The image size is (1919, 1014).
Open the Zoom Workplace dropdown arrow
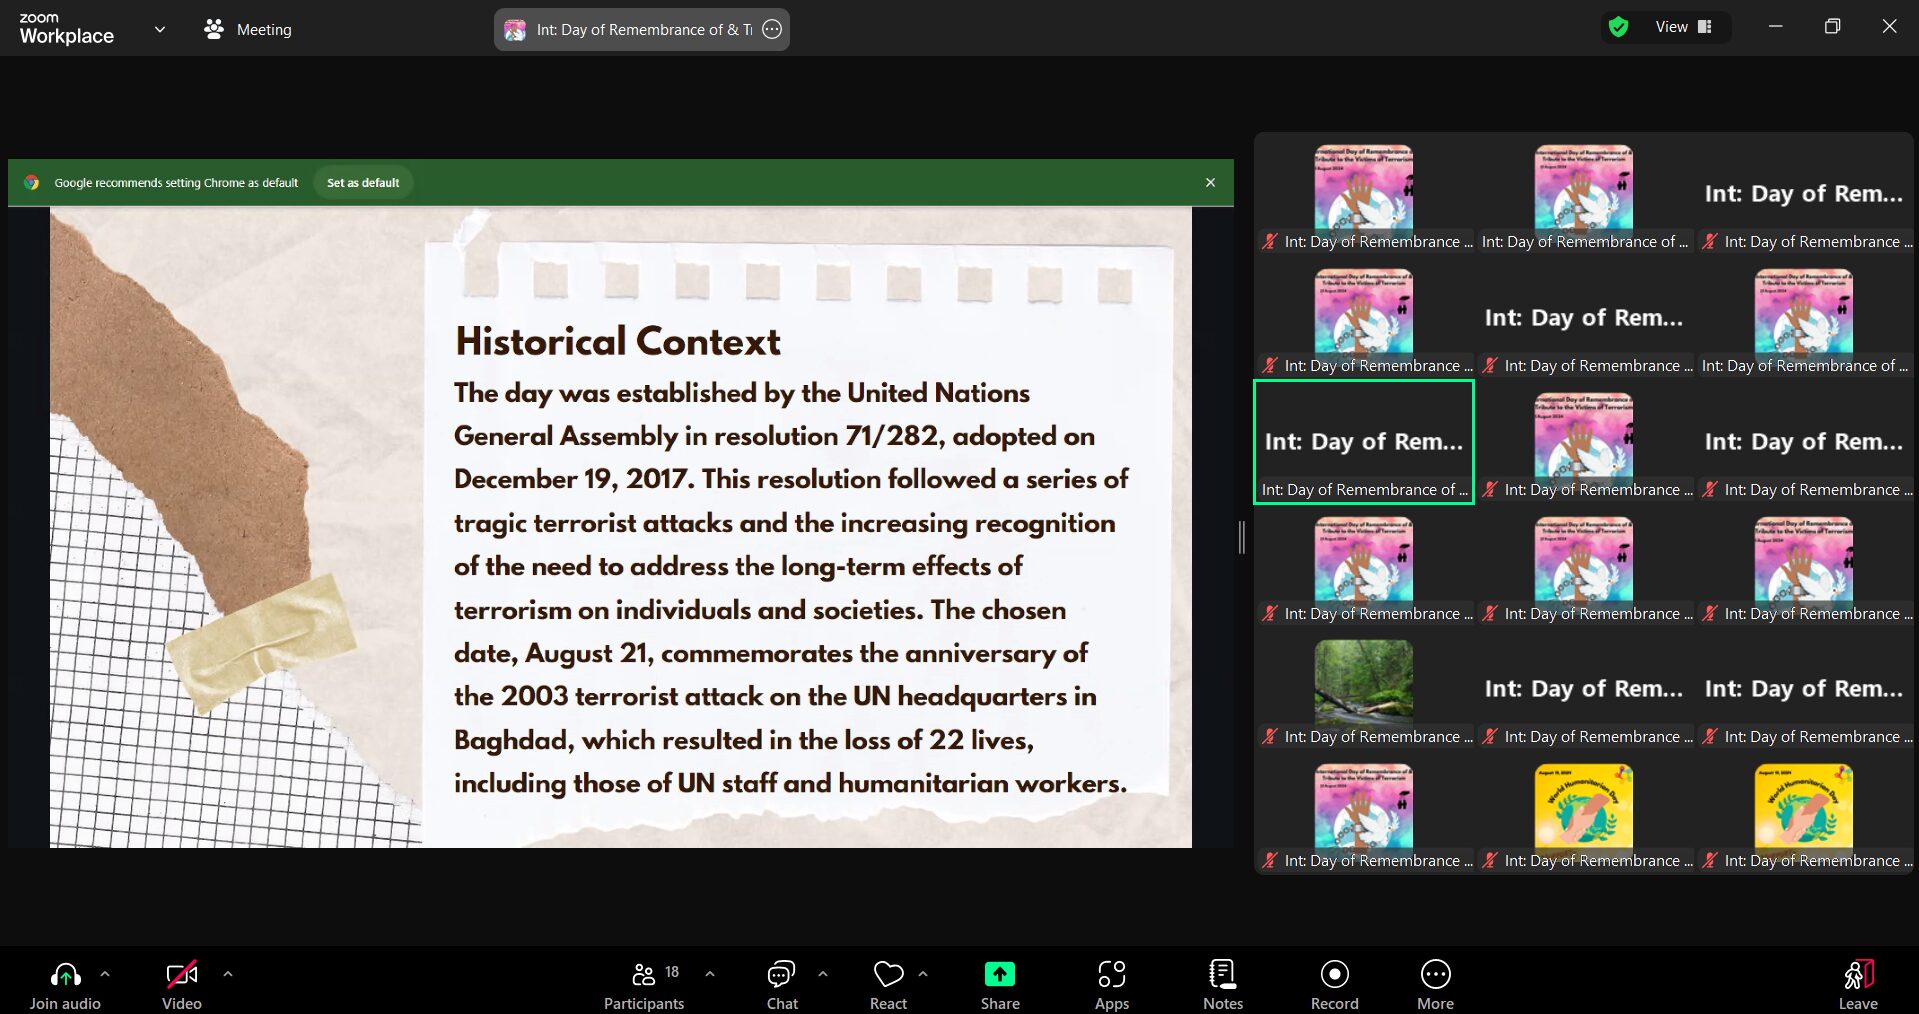159,29
